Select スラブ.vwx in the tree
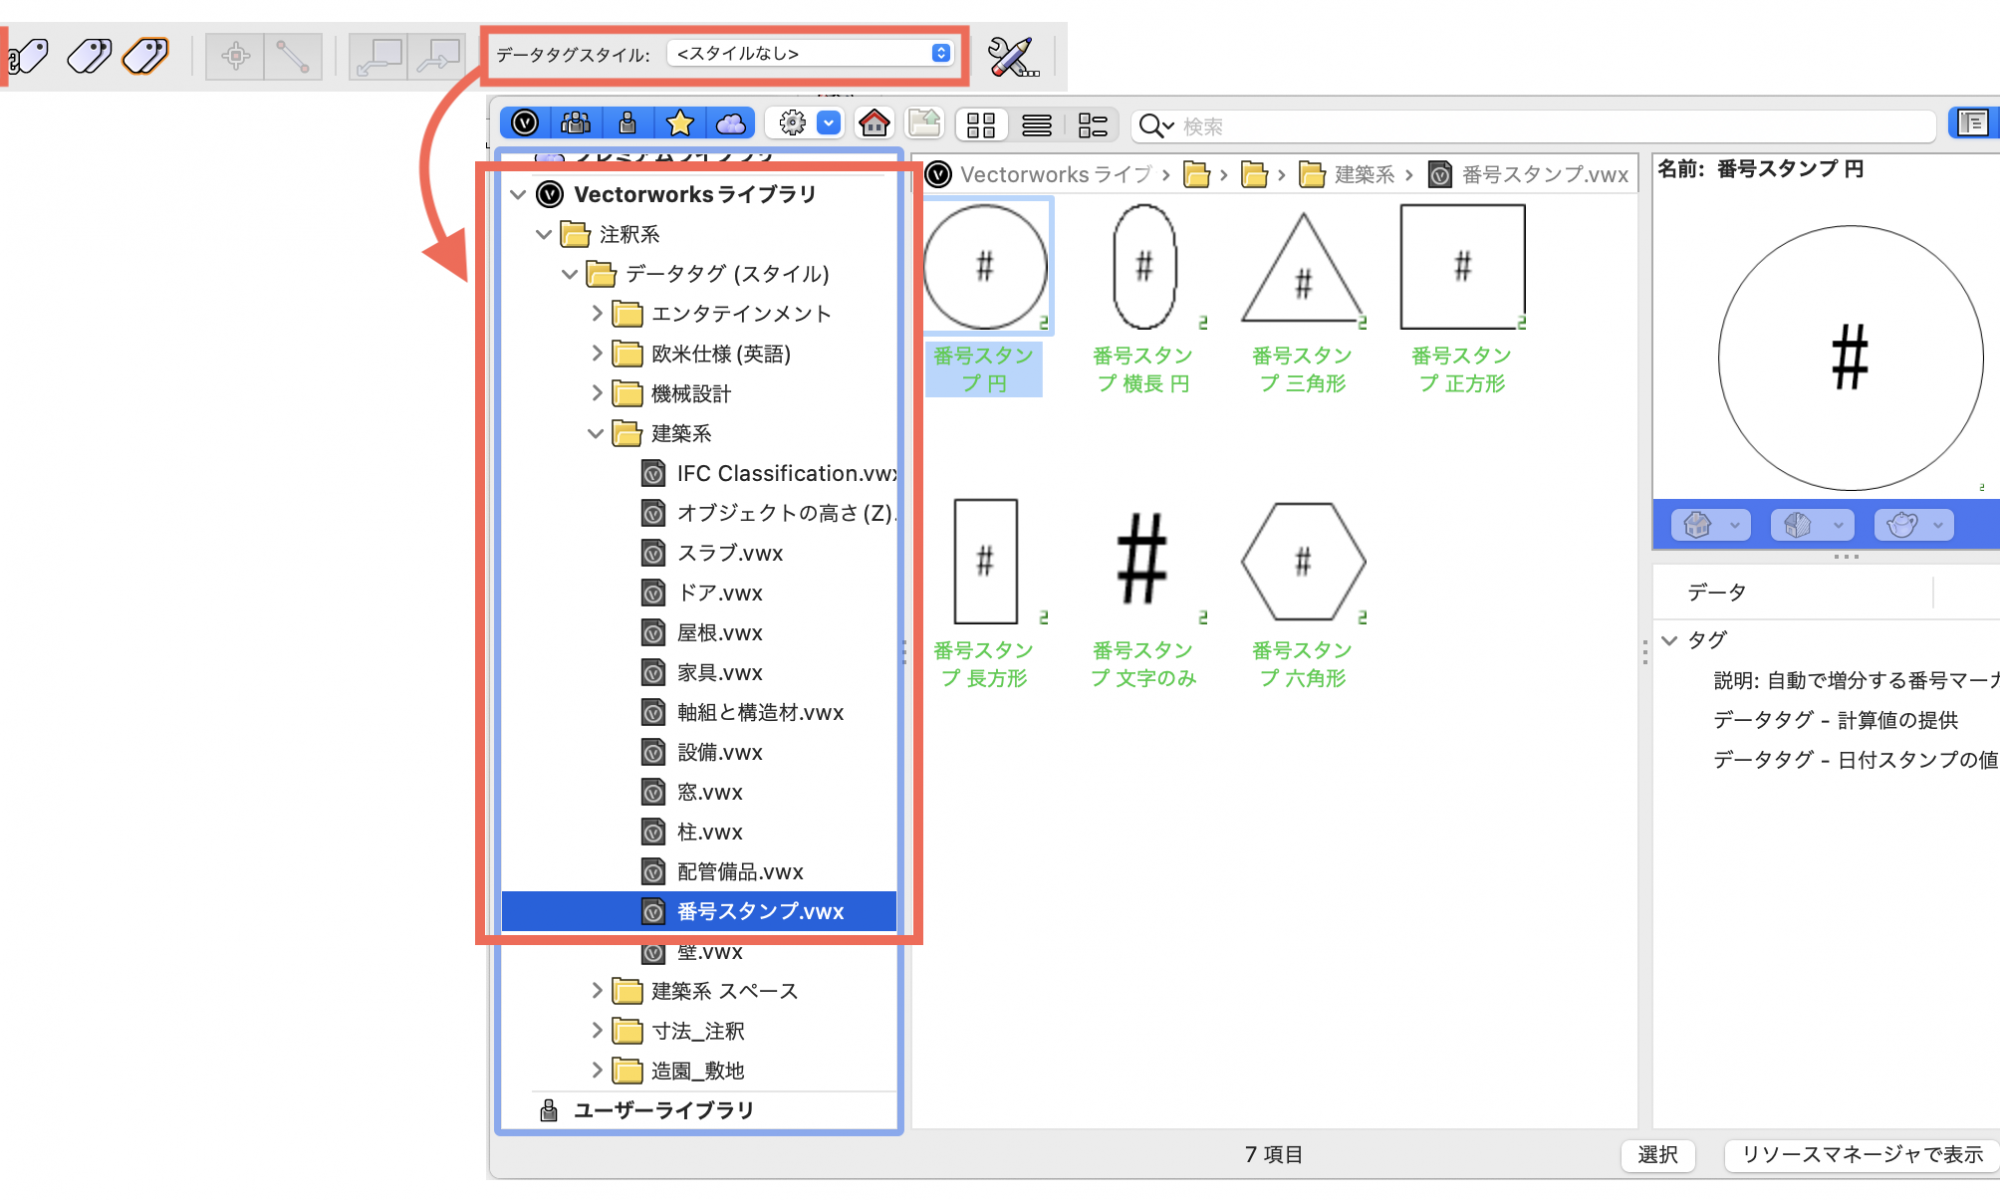The width and height of the screenshot is (2000, 1200). pos(712,553)
